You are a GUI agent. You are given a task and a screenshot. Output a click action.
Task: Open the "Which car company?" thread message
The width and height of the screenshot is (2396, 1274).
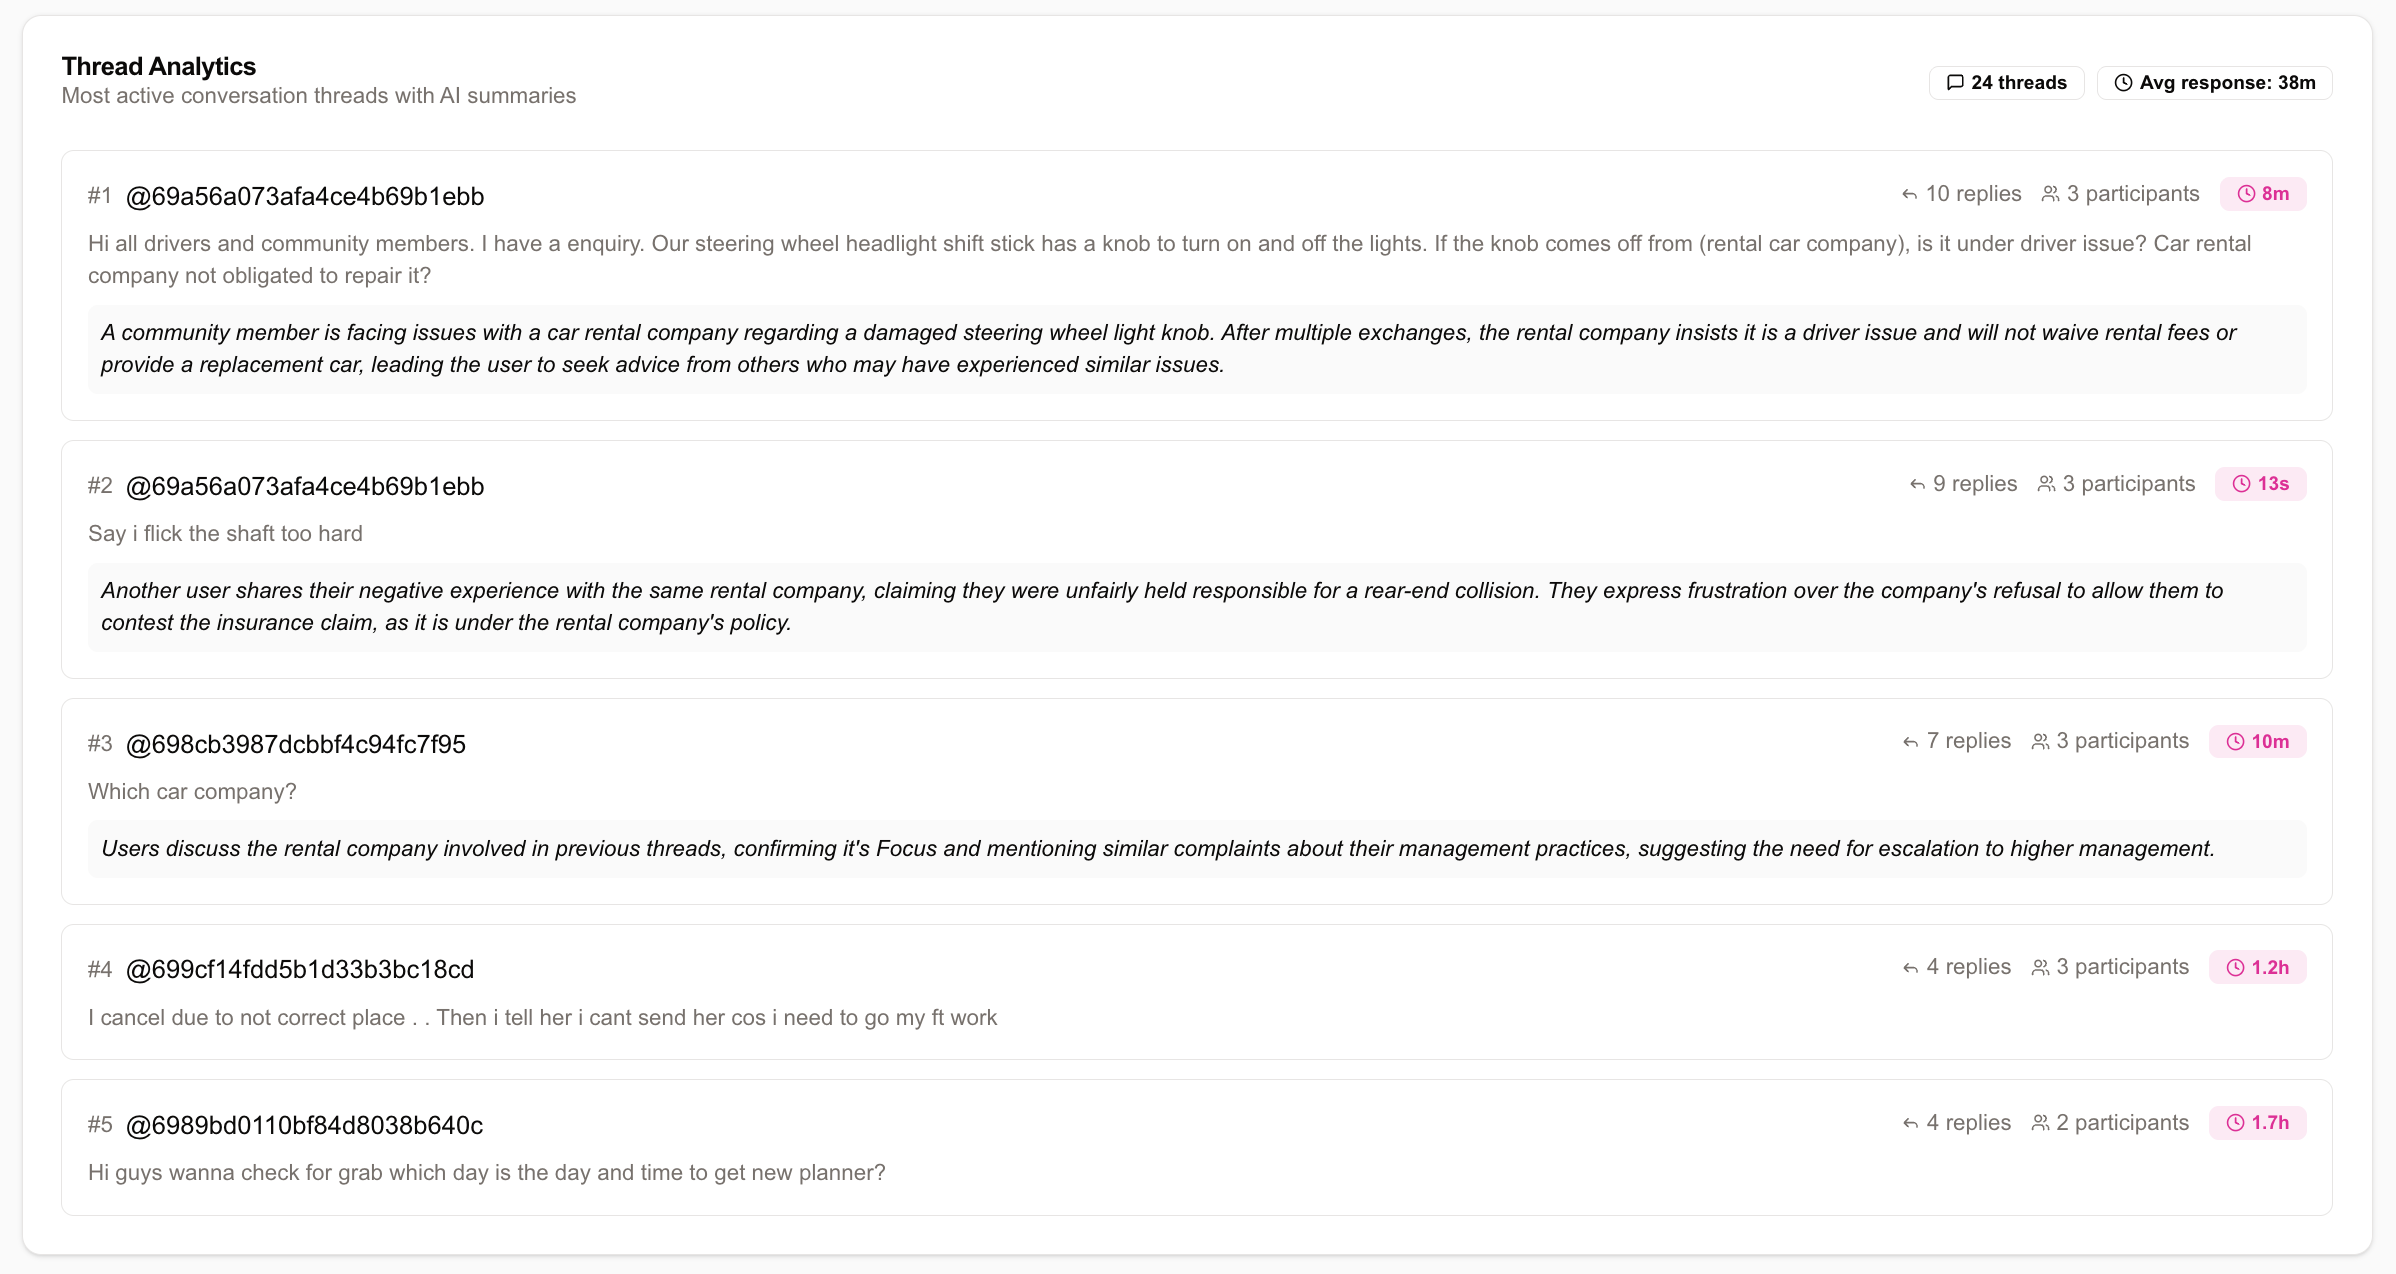(192, 792)
